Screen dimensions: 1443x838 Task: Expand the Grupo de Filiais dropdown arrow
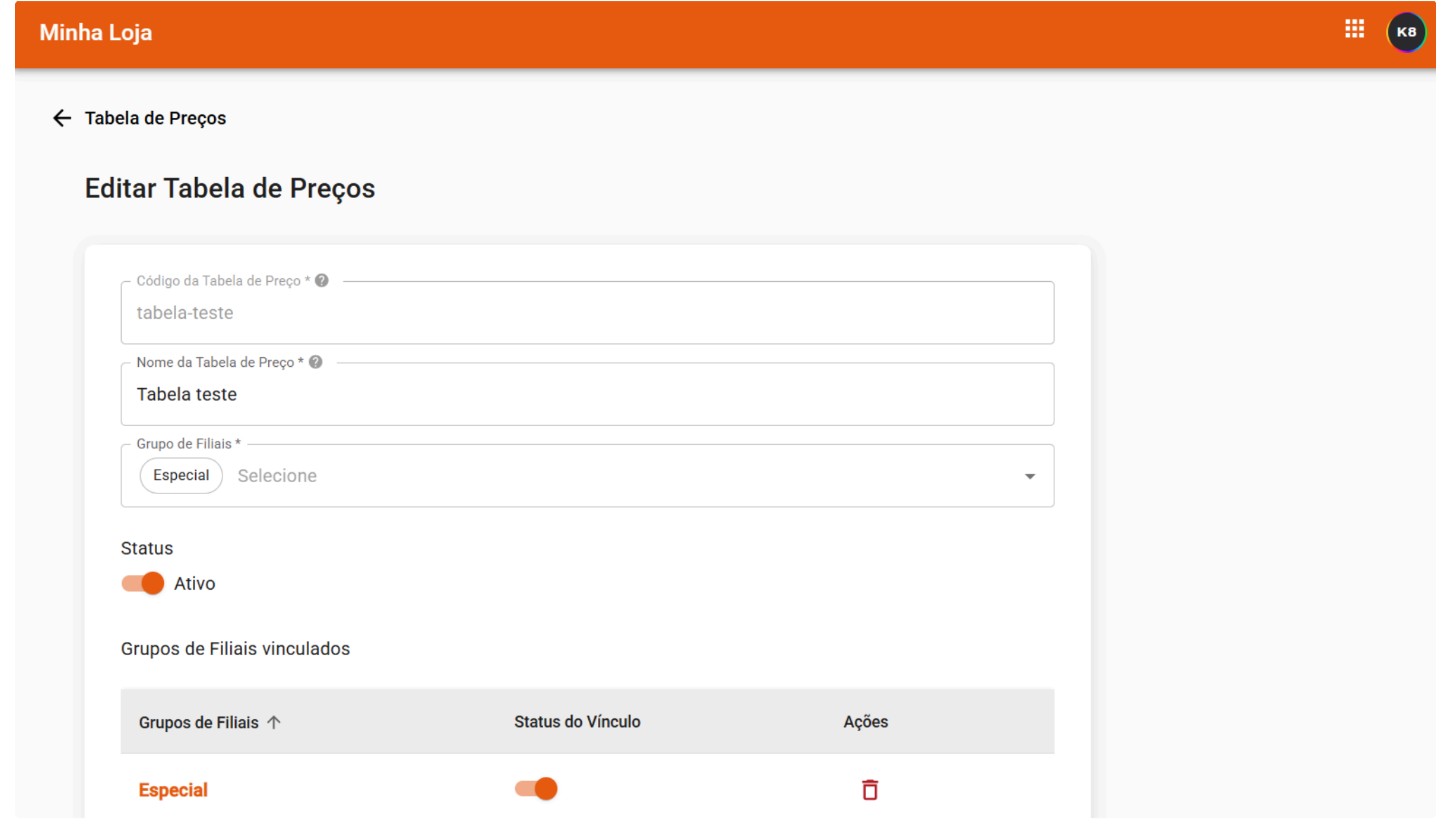[x=1030, y=476]
